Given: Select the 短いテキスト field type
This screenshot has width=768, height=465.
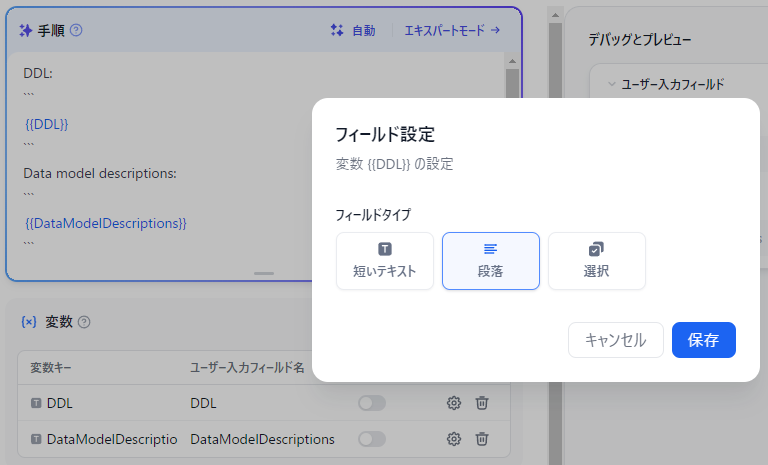Looking at the screenshot, I should [x=384, y=261].
